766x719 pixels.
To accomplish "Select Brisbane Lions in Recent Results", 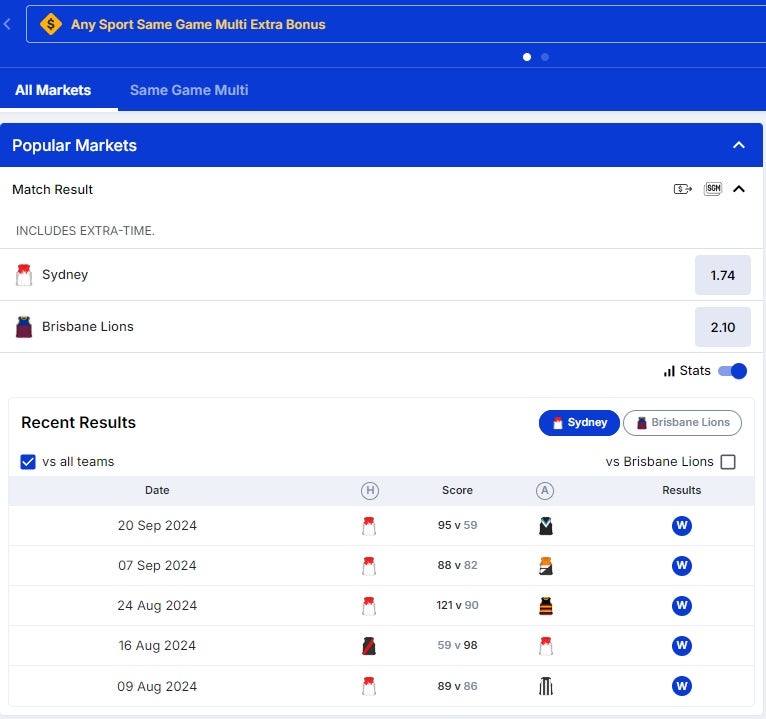I will pyautogui.click(x=682, y=423).
